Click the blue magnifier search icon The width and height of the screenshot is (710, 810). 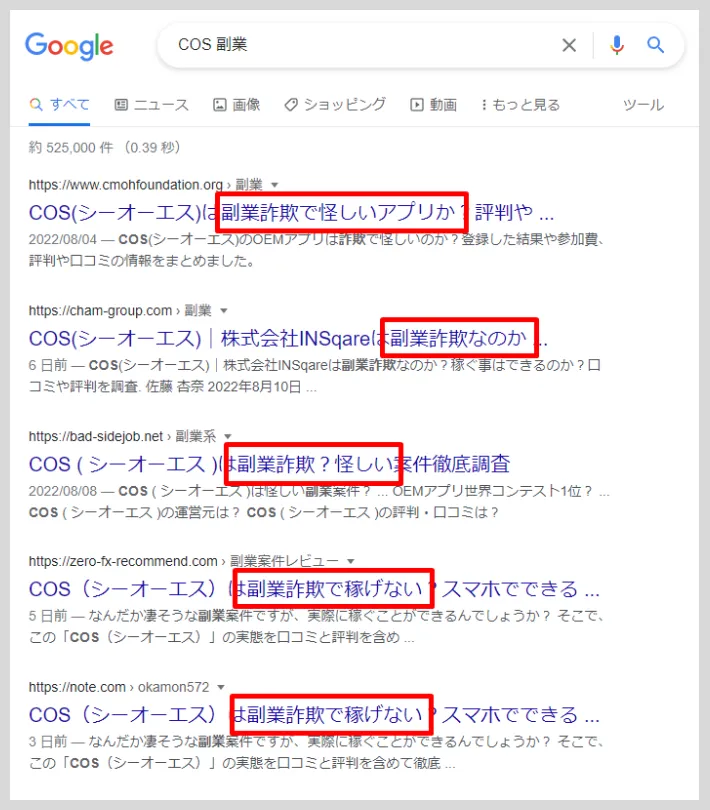tap(656, 45)
